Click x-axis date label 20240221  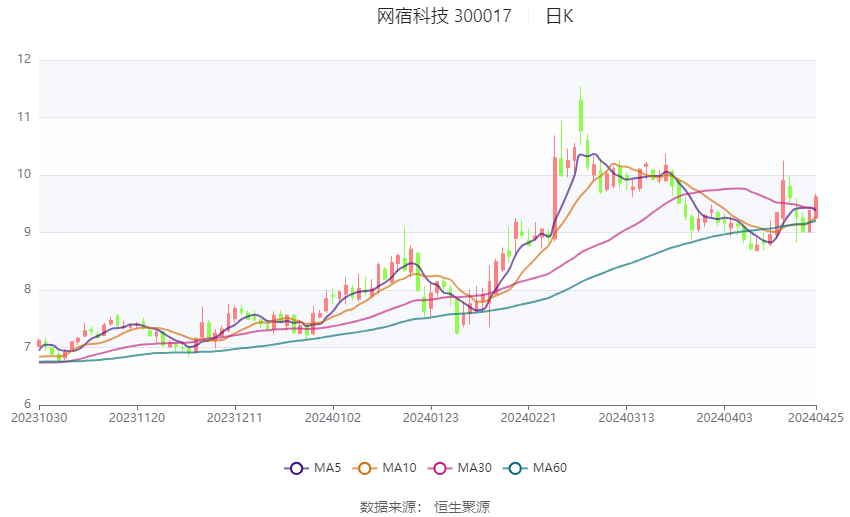[x=529, y=418]
